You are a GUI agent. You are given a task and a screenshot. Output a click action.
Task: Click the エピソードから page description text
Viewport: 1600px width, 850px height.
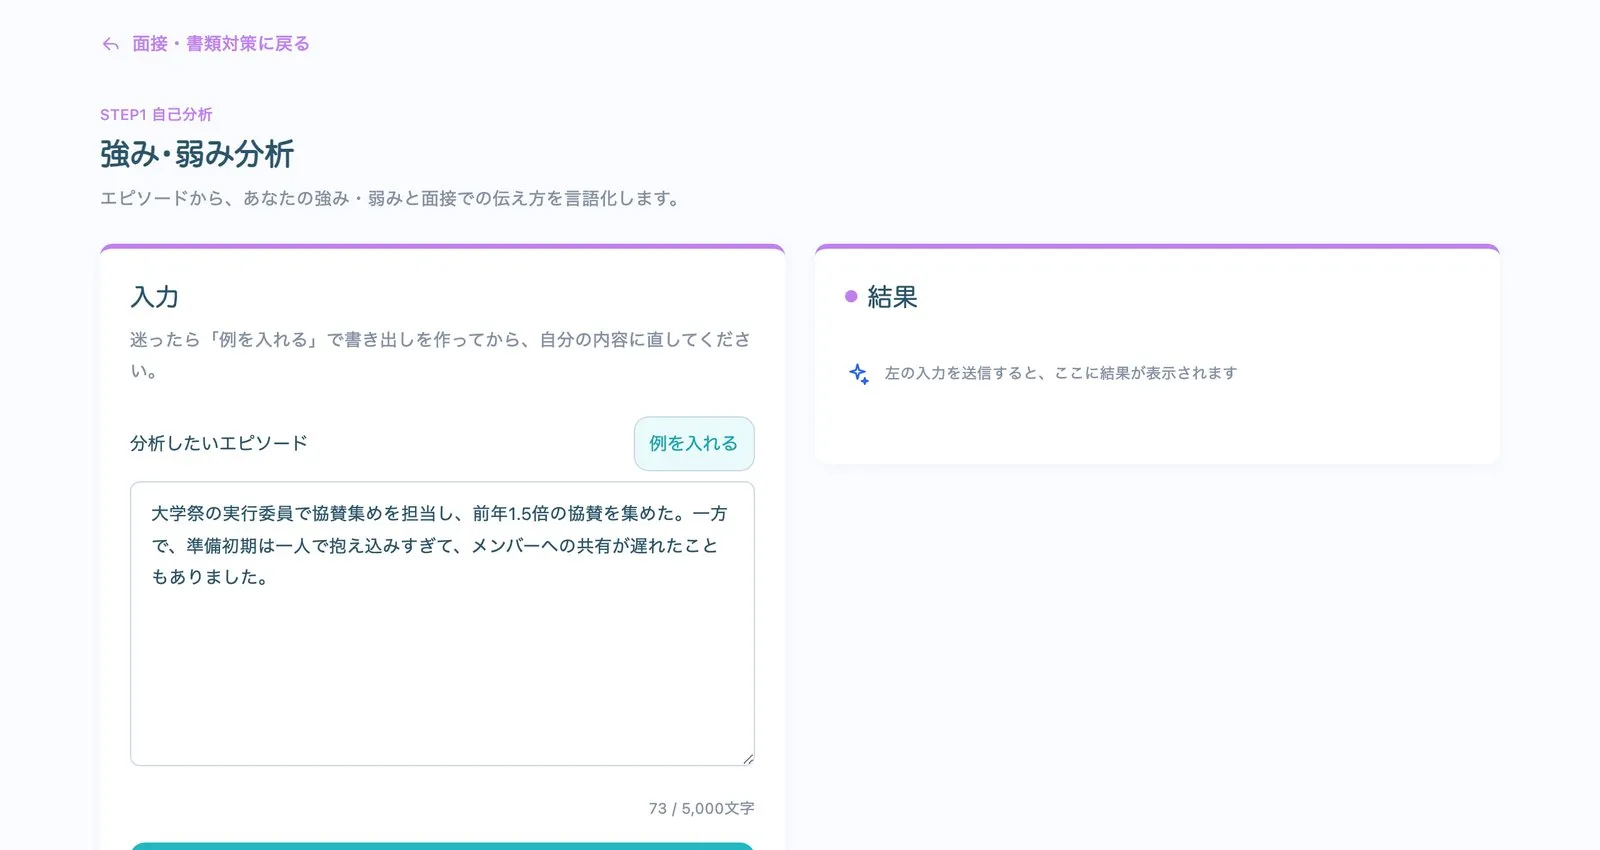pyautogui.click(x=389, y=198)
